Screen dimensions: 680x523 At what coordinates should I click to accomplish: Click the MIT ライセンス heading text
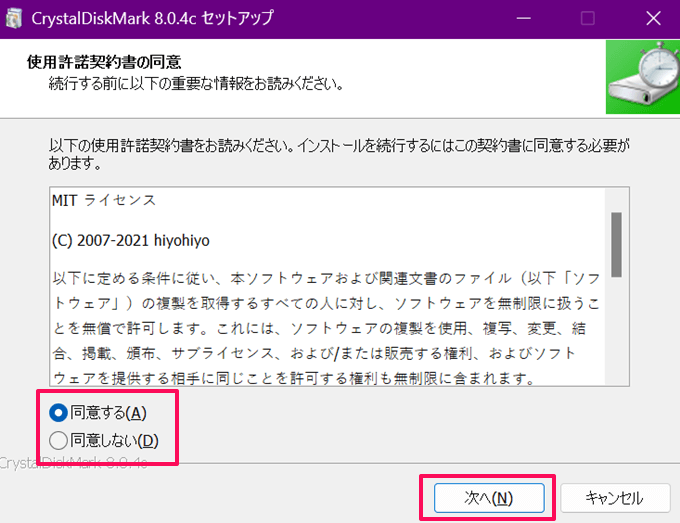(104, 200)
